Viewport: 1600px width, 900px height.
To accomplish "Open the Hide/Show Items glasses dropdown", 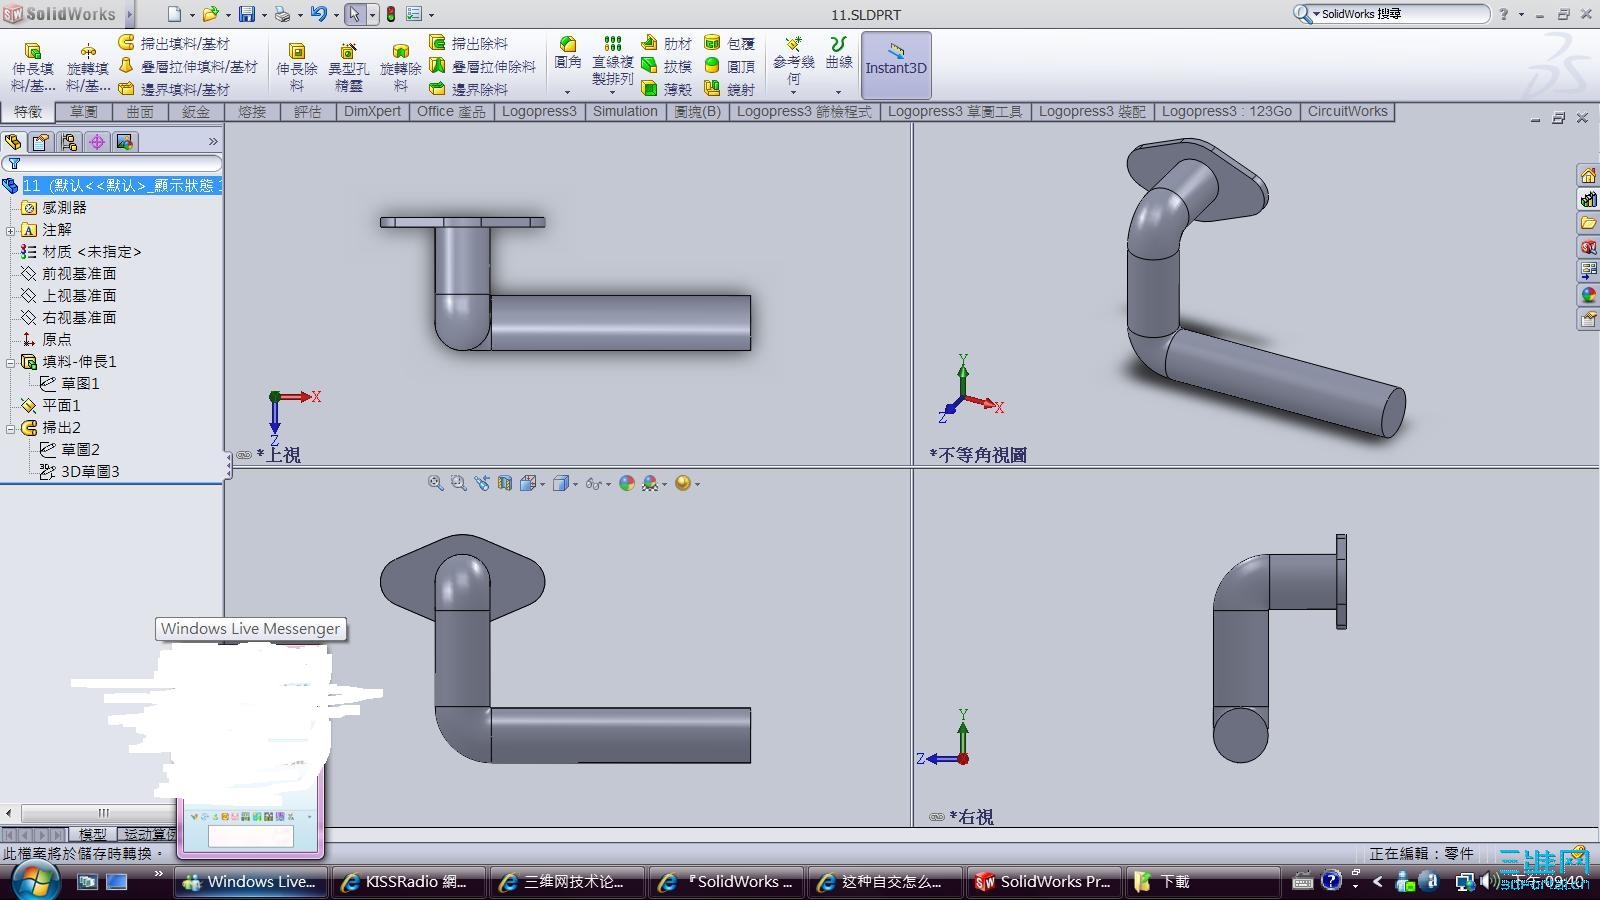I will 598,483.
